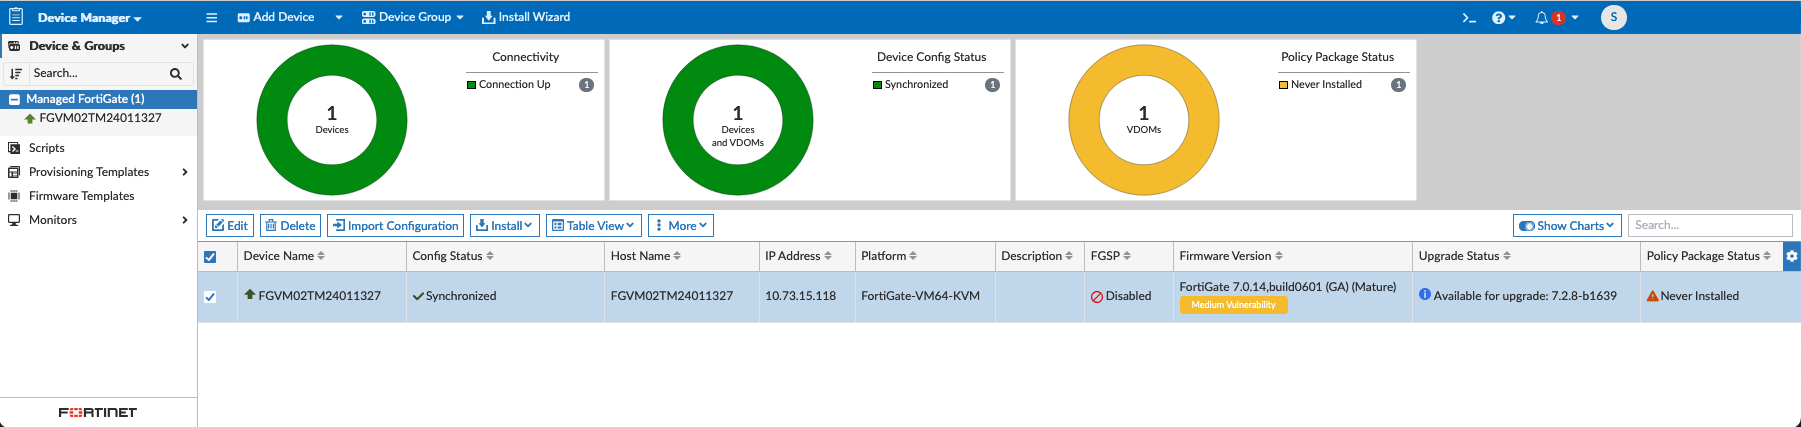Launch the Install Wizard
Image resolution: width=1801 pixels, height=427 pixels.
pos(526,17)
